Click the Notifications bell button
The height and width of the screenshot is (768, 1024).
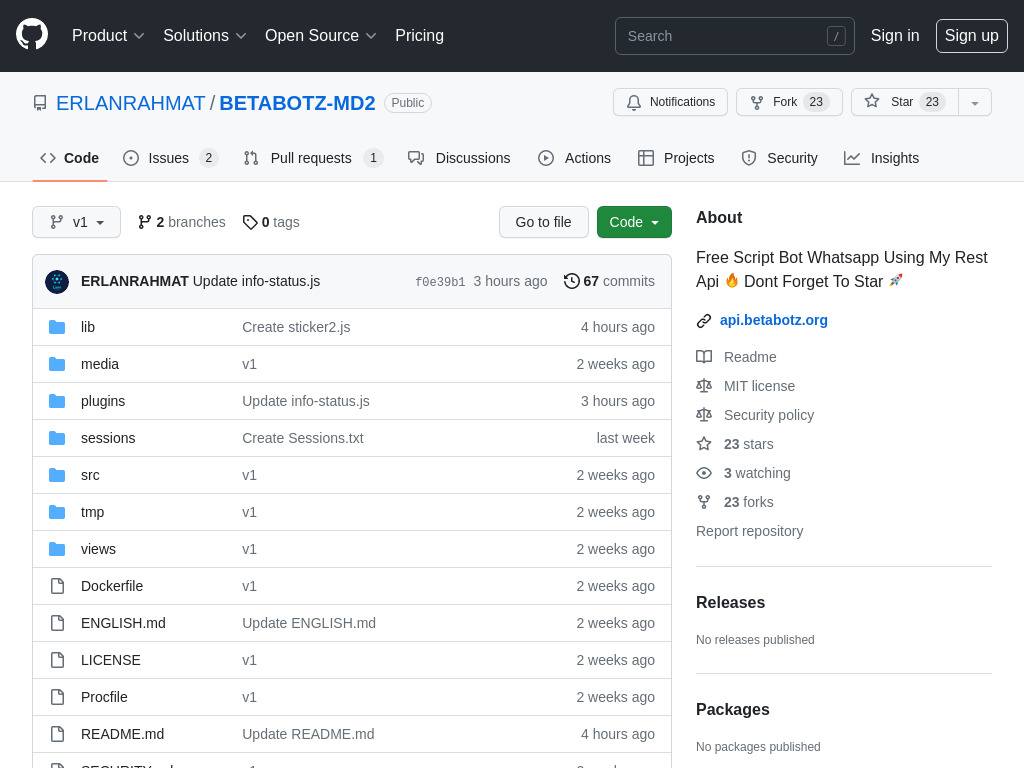click(x=670, y=102)
